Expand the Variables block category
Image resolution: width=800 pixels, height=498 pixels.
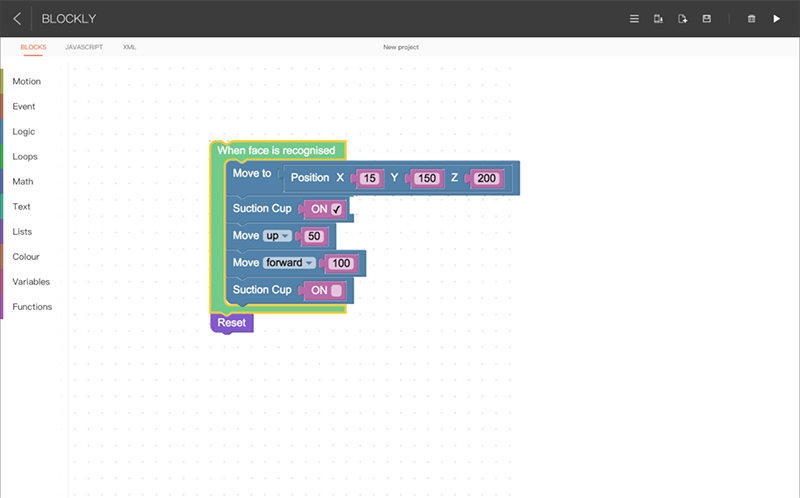click(x=31, y=281)
